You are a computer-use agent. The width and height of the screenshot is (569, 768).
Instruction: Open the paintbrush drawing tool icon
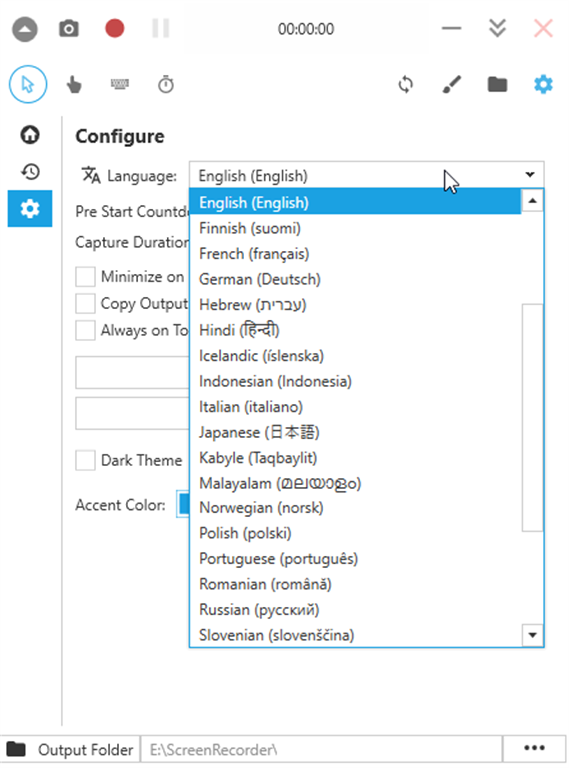(451, 84)
